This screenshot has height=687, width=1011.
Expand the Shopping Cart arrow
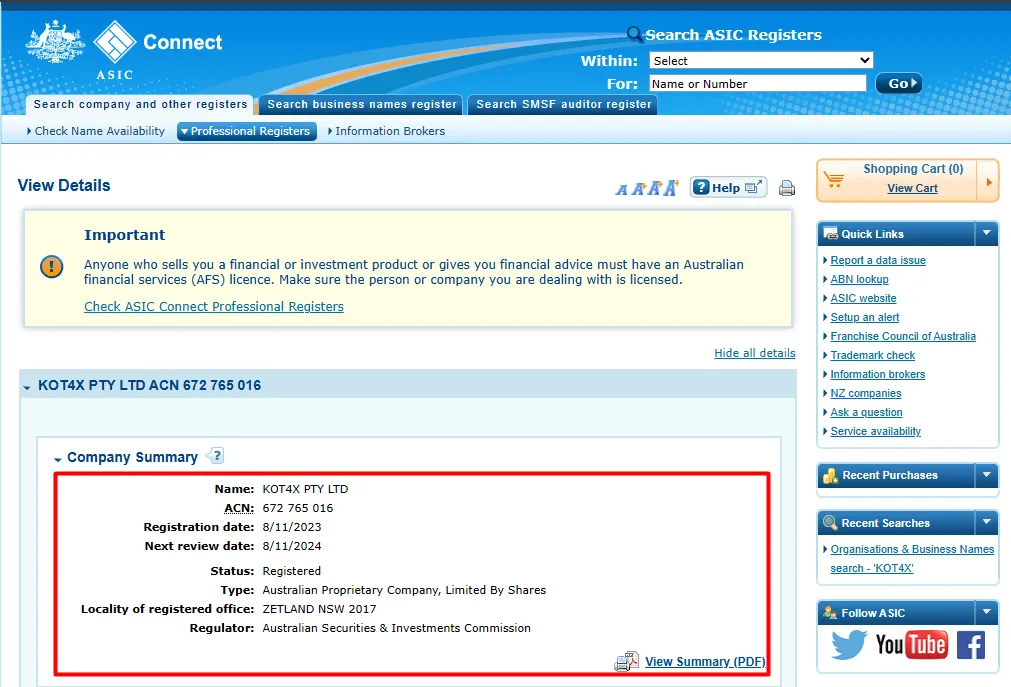(988, 182)
